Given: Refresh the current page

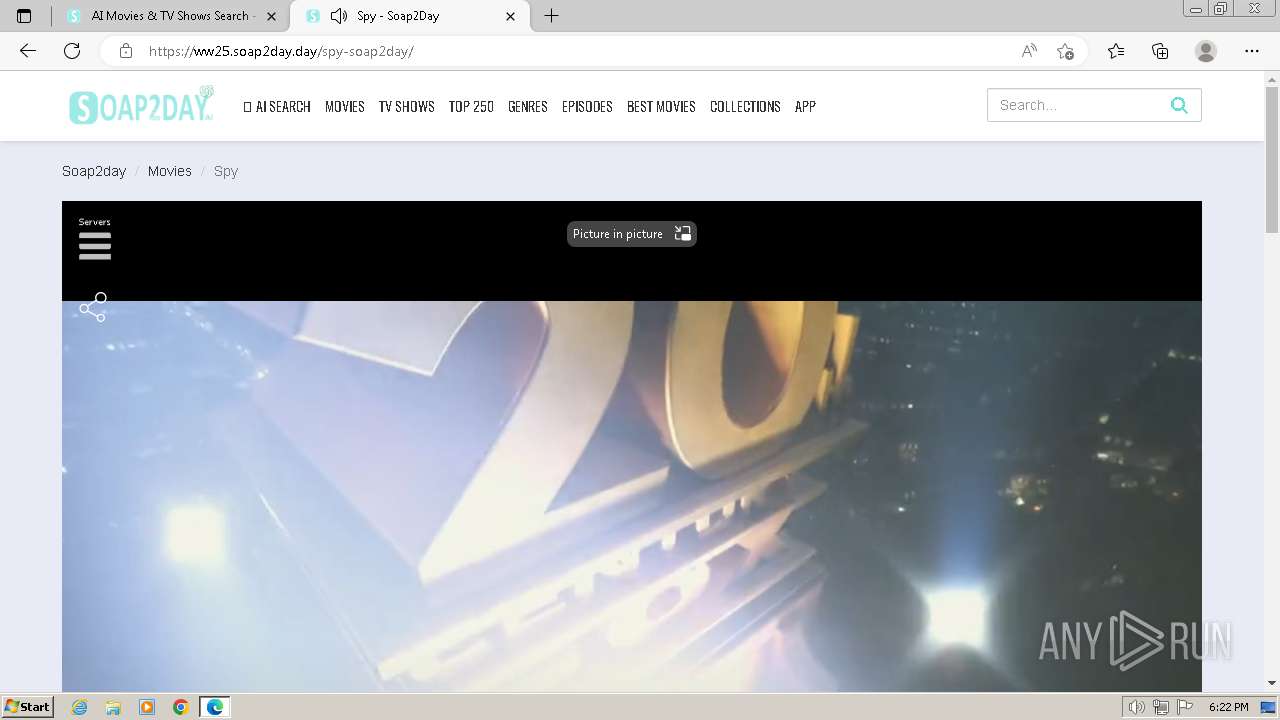Looking at the screenshot, I should (x=72, y=51).
